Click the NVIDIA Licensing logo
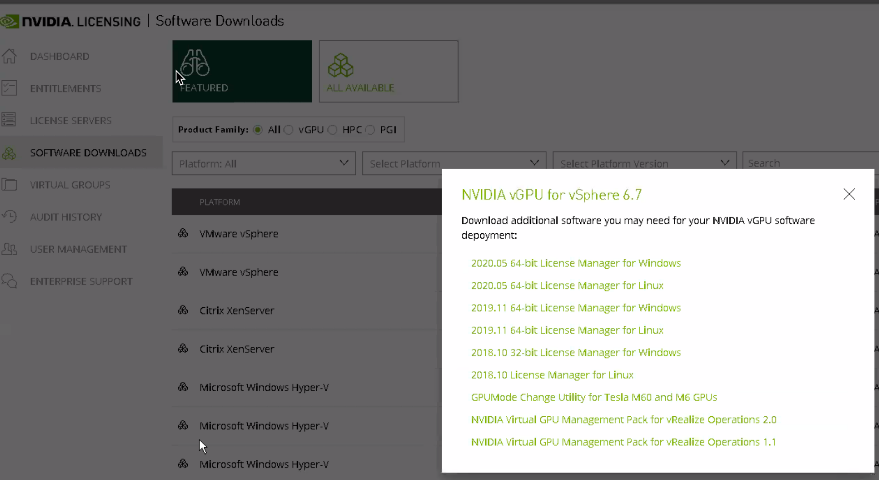This screenshot has height=480, width=879. tap(71, 21)
